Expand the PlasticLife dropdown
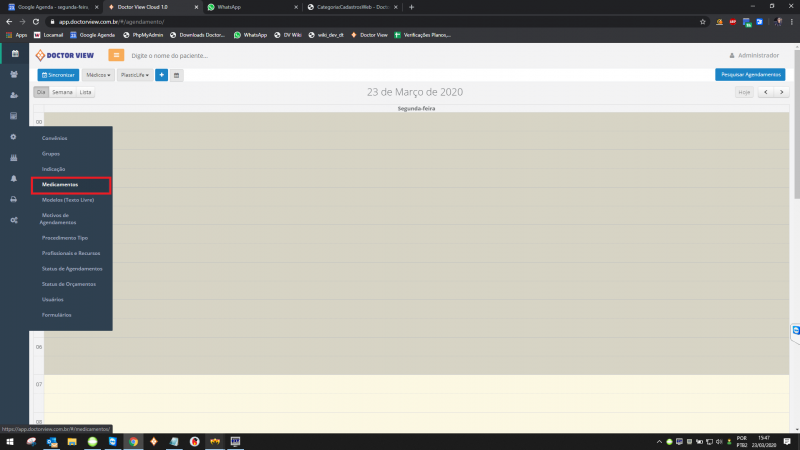 click(x=134, y=75)
